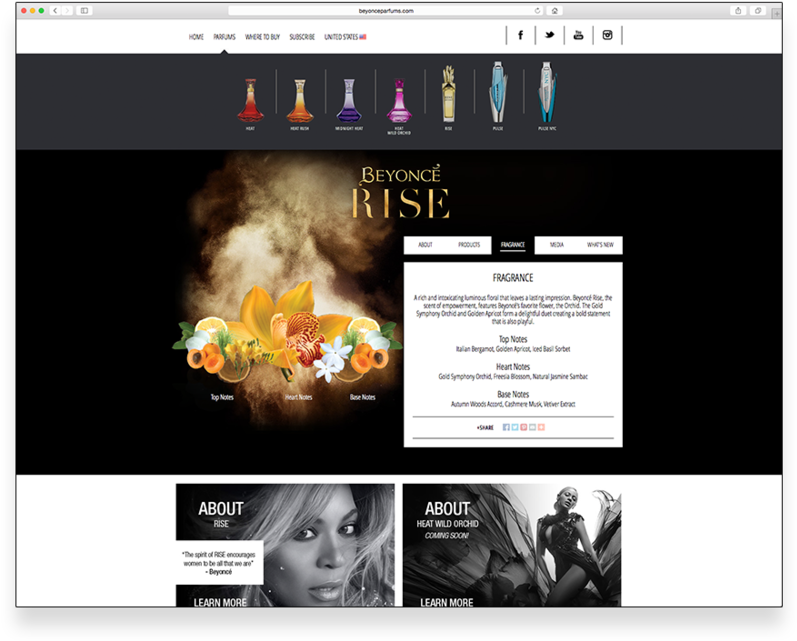The image size is (797, 641).
Task: Reload the page using address bar icon
Action: pos(537,11)
